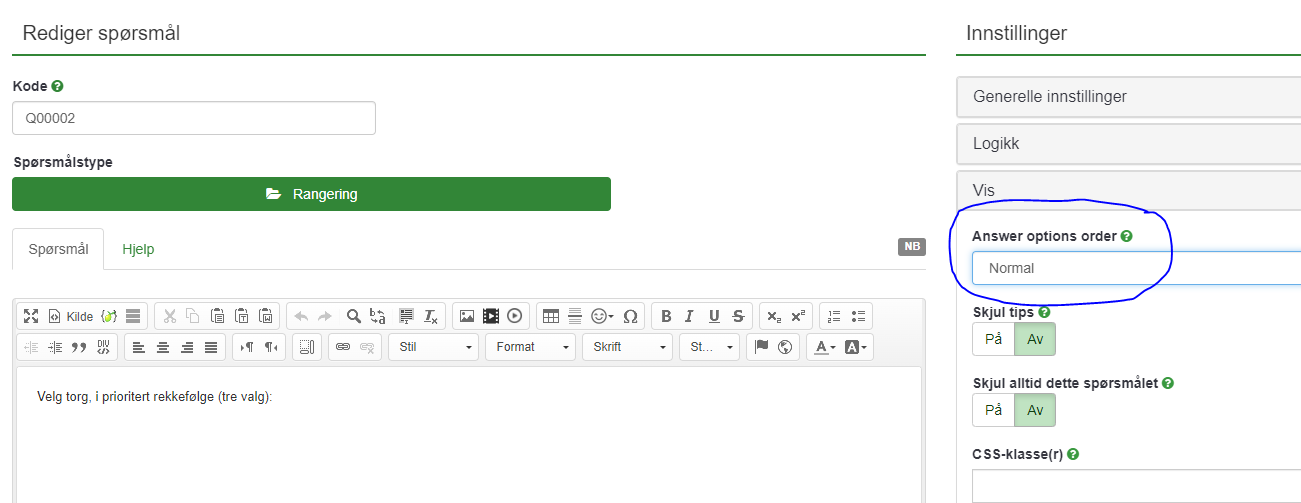
Task: Insert an image into the question
Action: (467, 316)
